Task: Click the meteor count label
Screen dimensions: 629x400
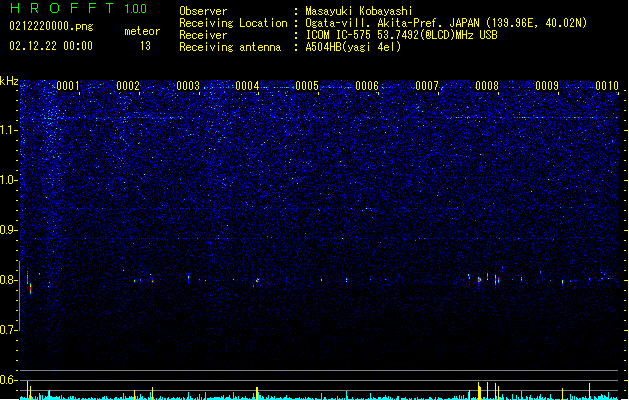Action: [142, 31]
